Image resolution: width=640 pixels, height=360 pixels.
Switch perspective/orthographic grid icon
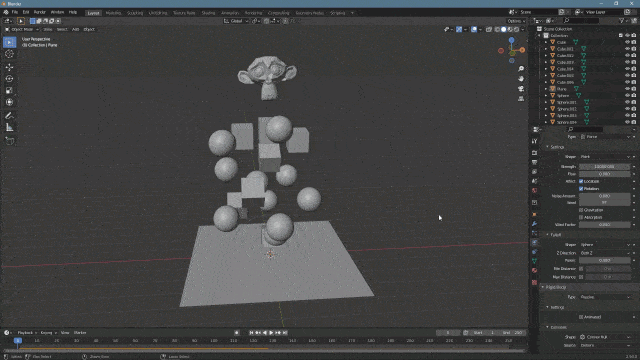point(521,99)
